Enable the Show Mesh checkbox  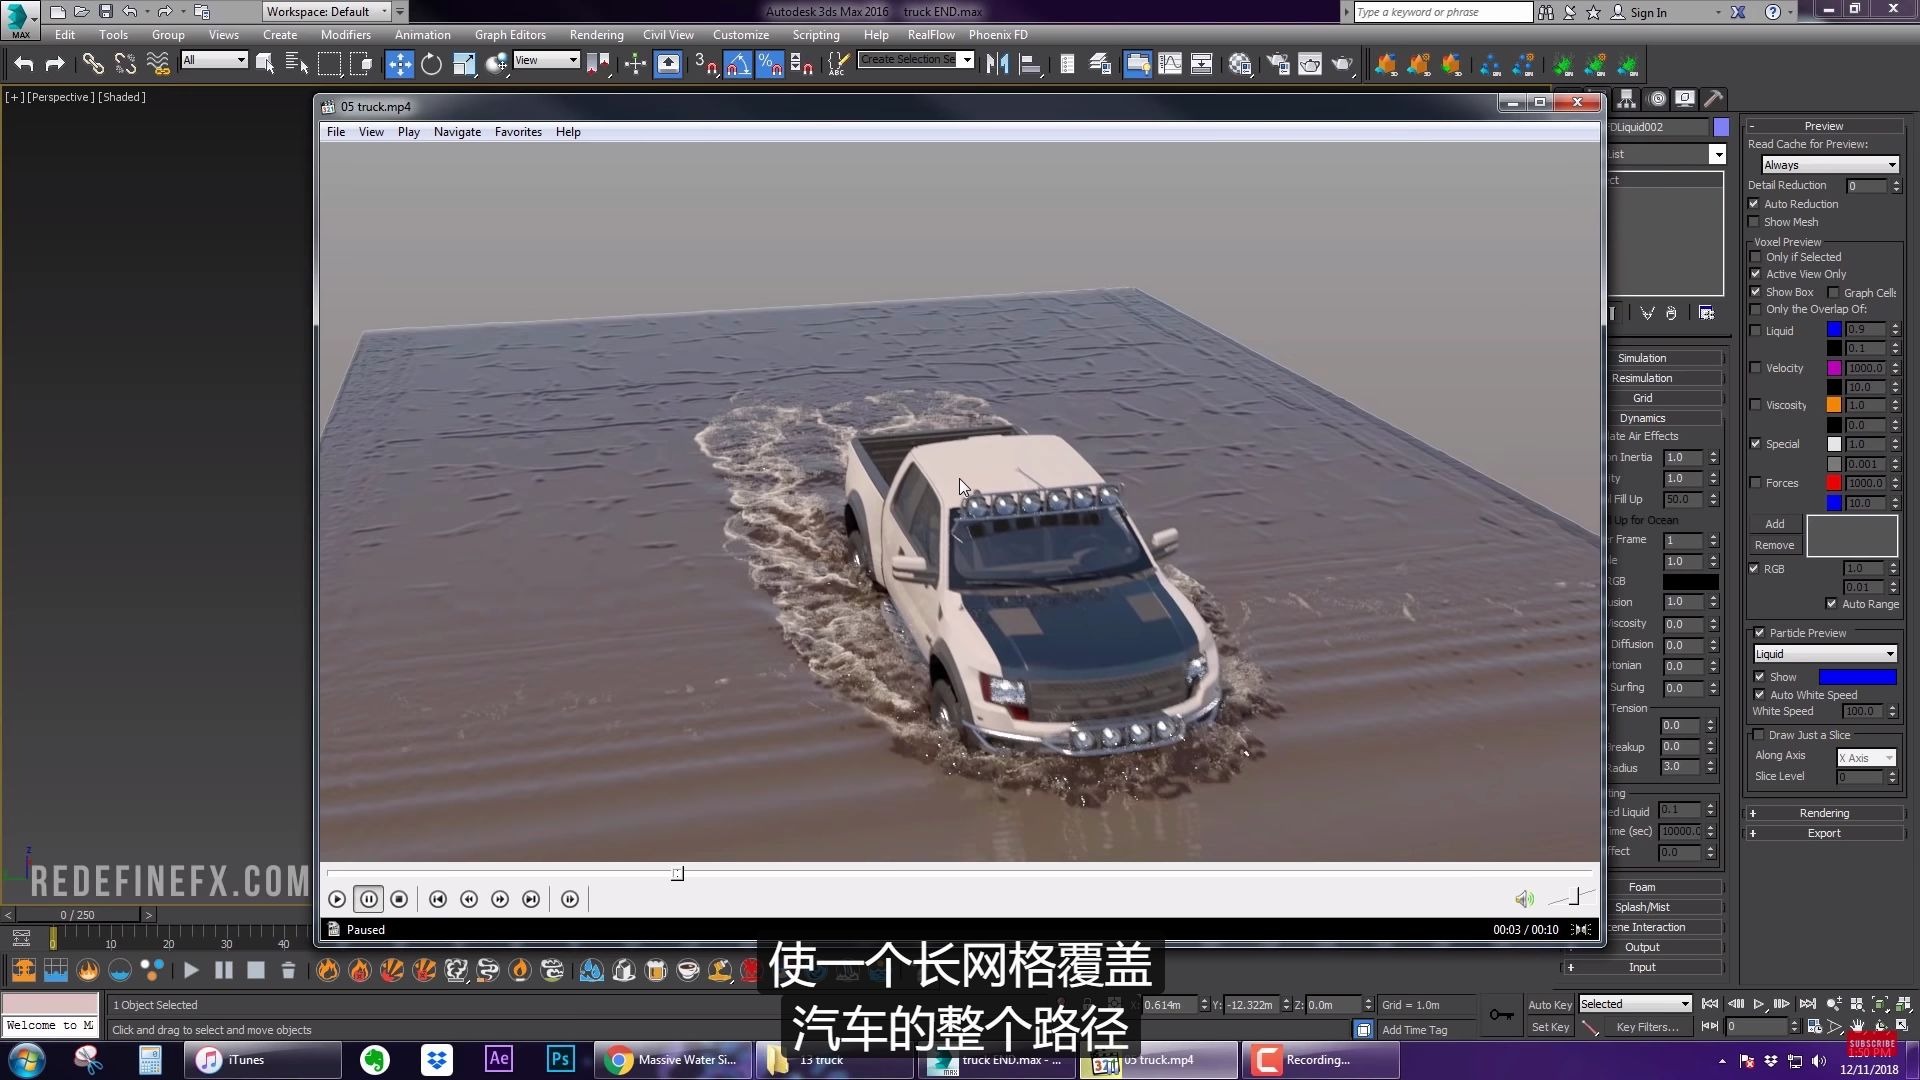tap(1756, 222)
